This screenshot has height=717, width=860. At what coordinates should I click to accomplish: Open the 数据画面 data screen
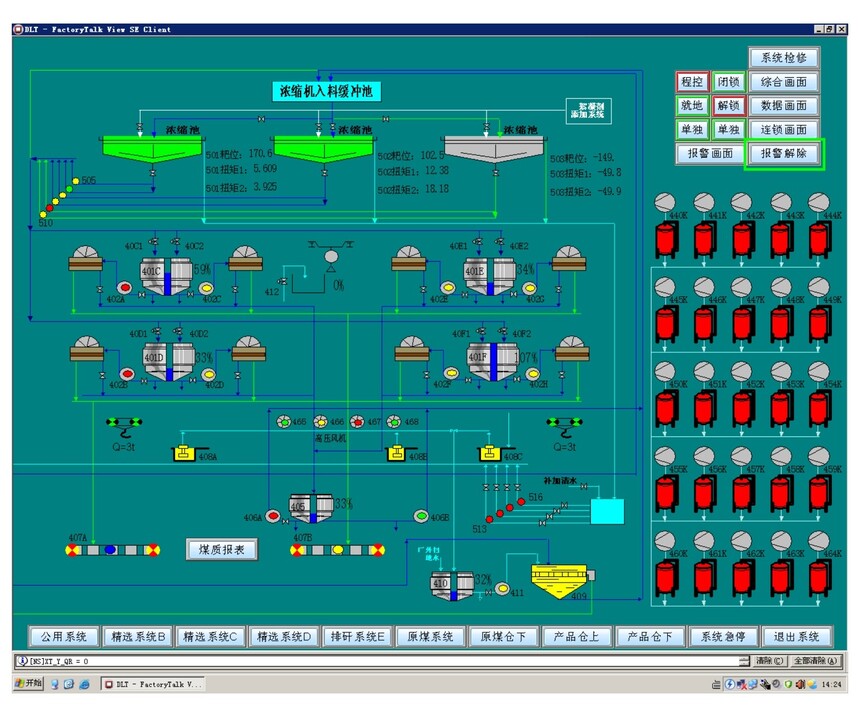coord(784,105)
